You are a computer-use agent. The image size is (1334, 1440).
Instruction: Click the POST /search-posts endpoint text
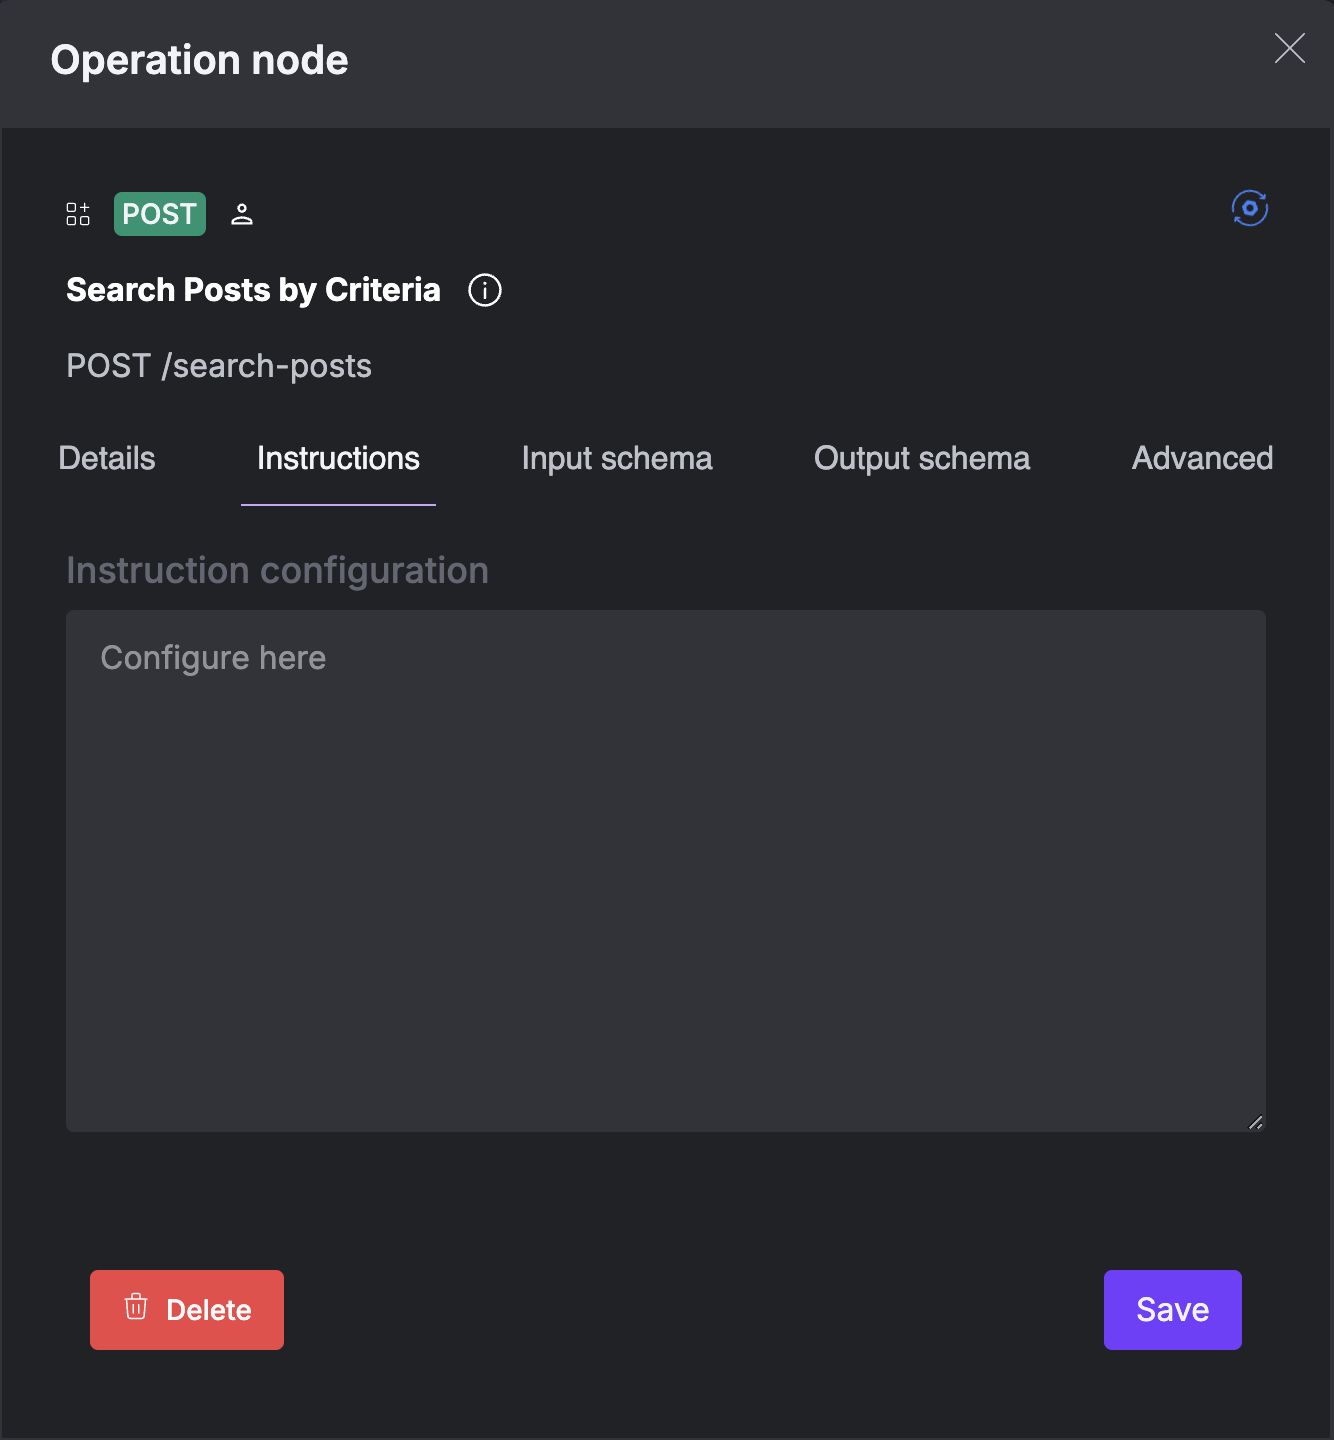pyautogui.click(x=218, y=365)
